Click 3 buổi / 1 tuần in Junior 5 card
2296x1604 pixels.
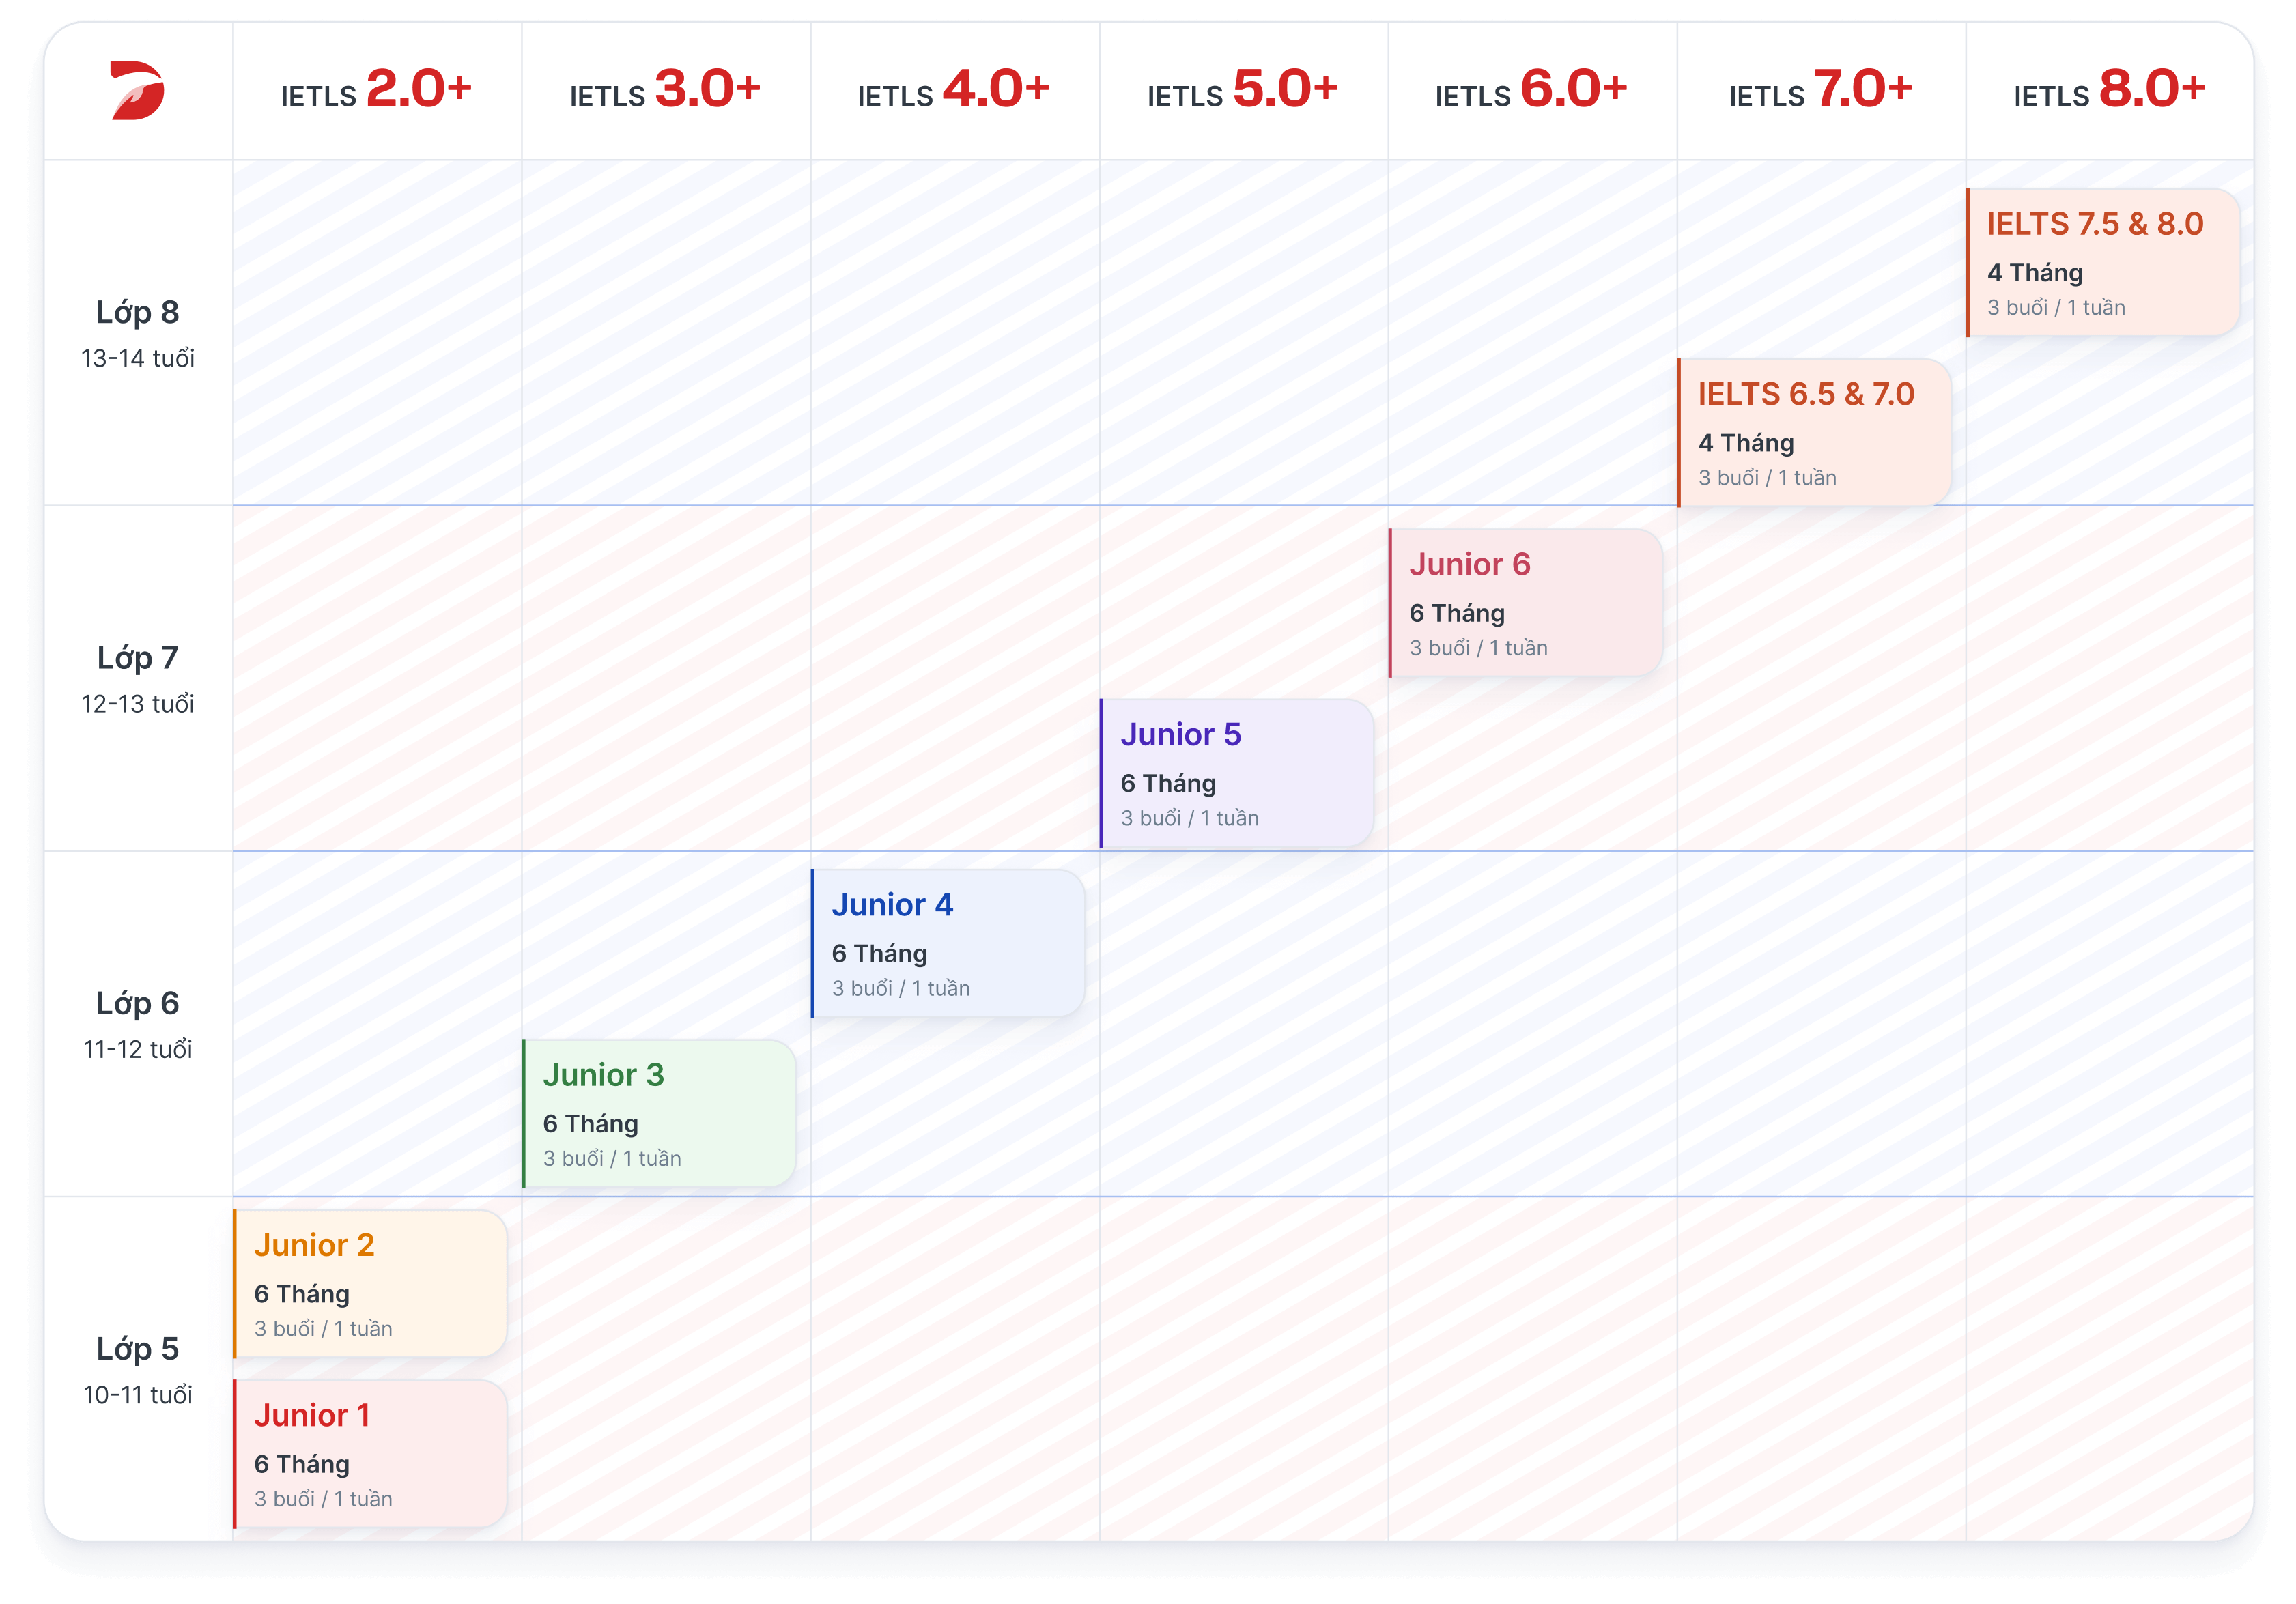(1189, 818)
